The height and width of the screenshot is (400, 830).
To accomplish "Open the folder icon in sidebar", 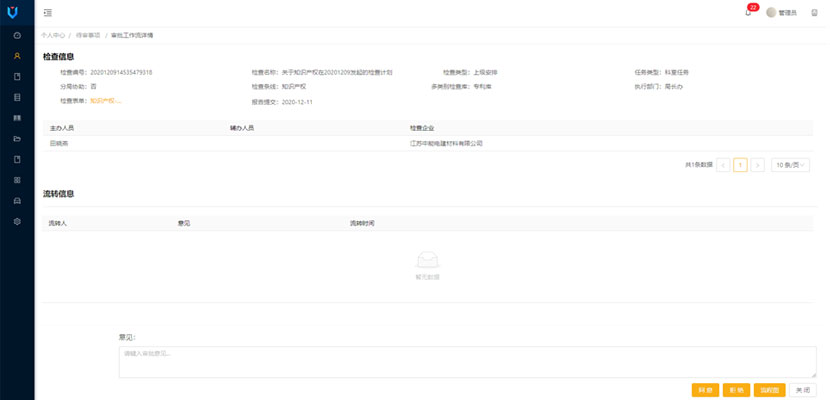I will pyautogui.click(x=17, y=139).
